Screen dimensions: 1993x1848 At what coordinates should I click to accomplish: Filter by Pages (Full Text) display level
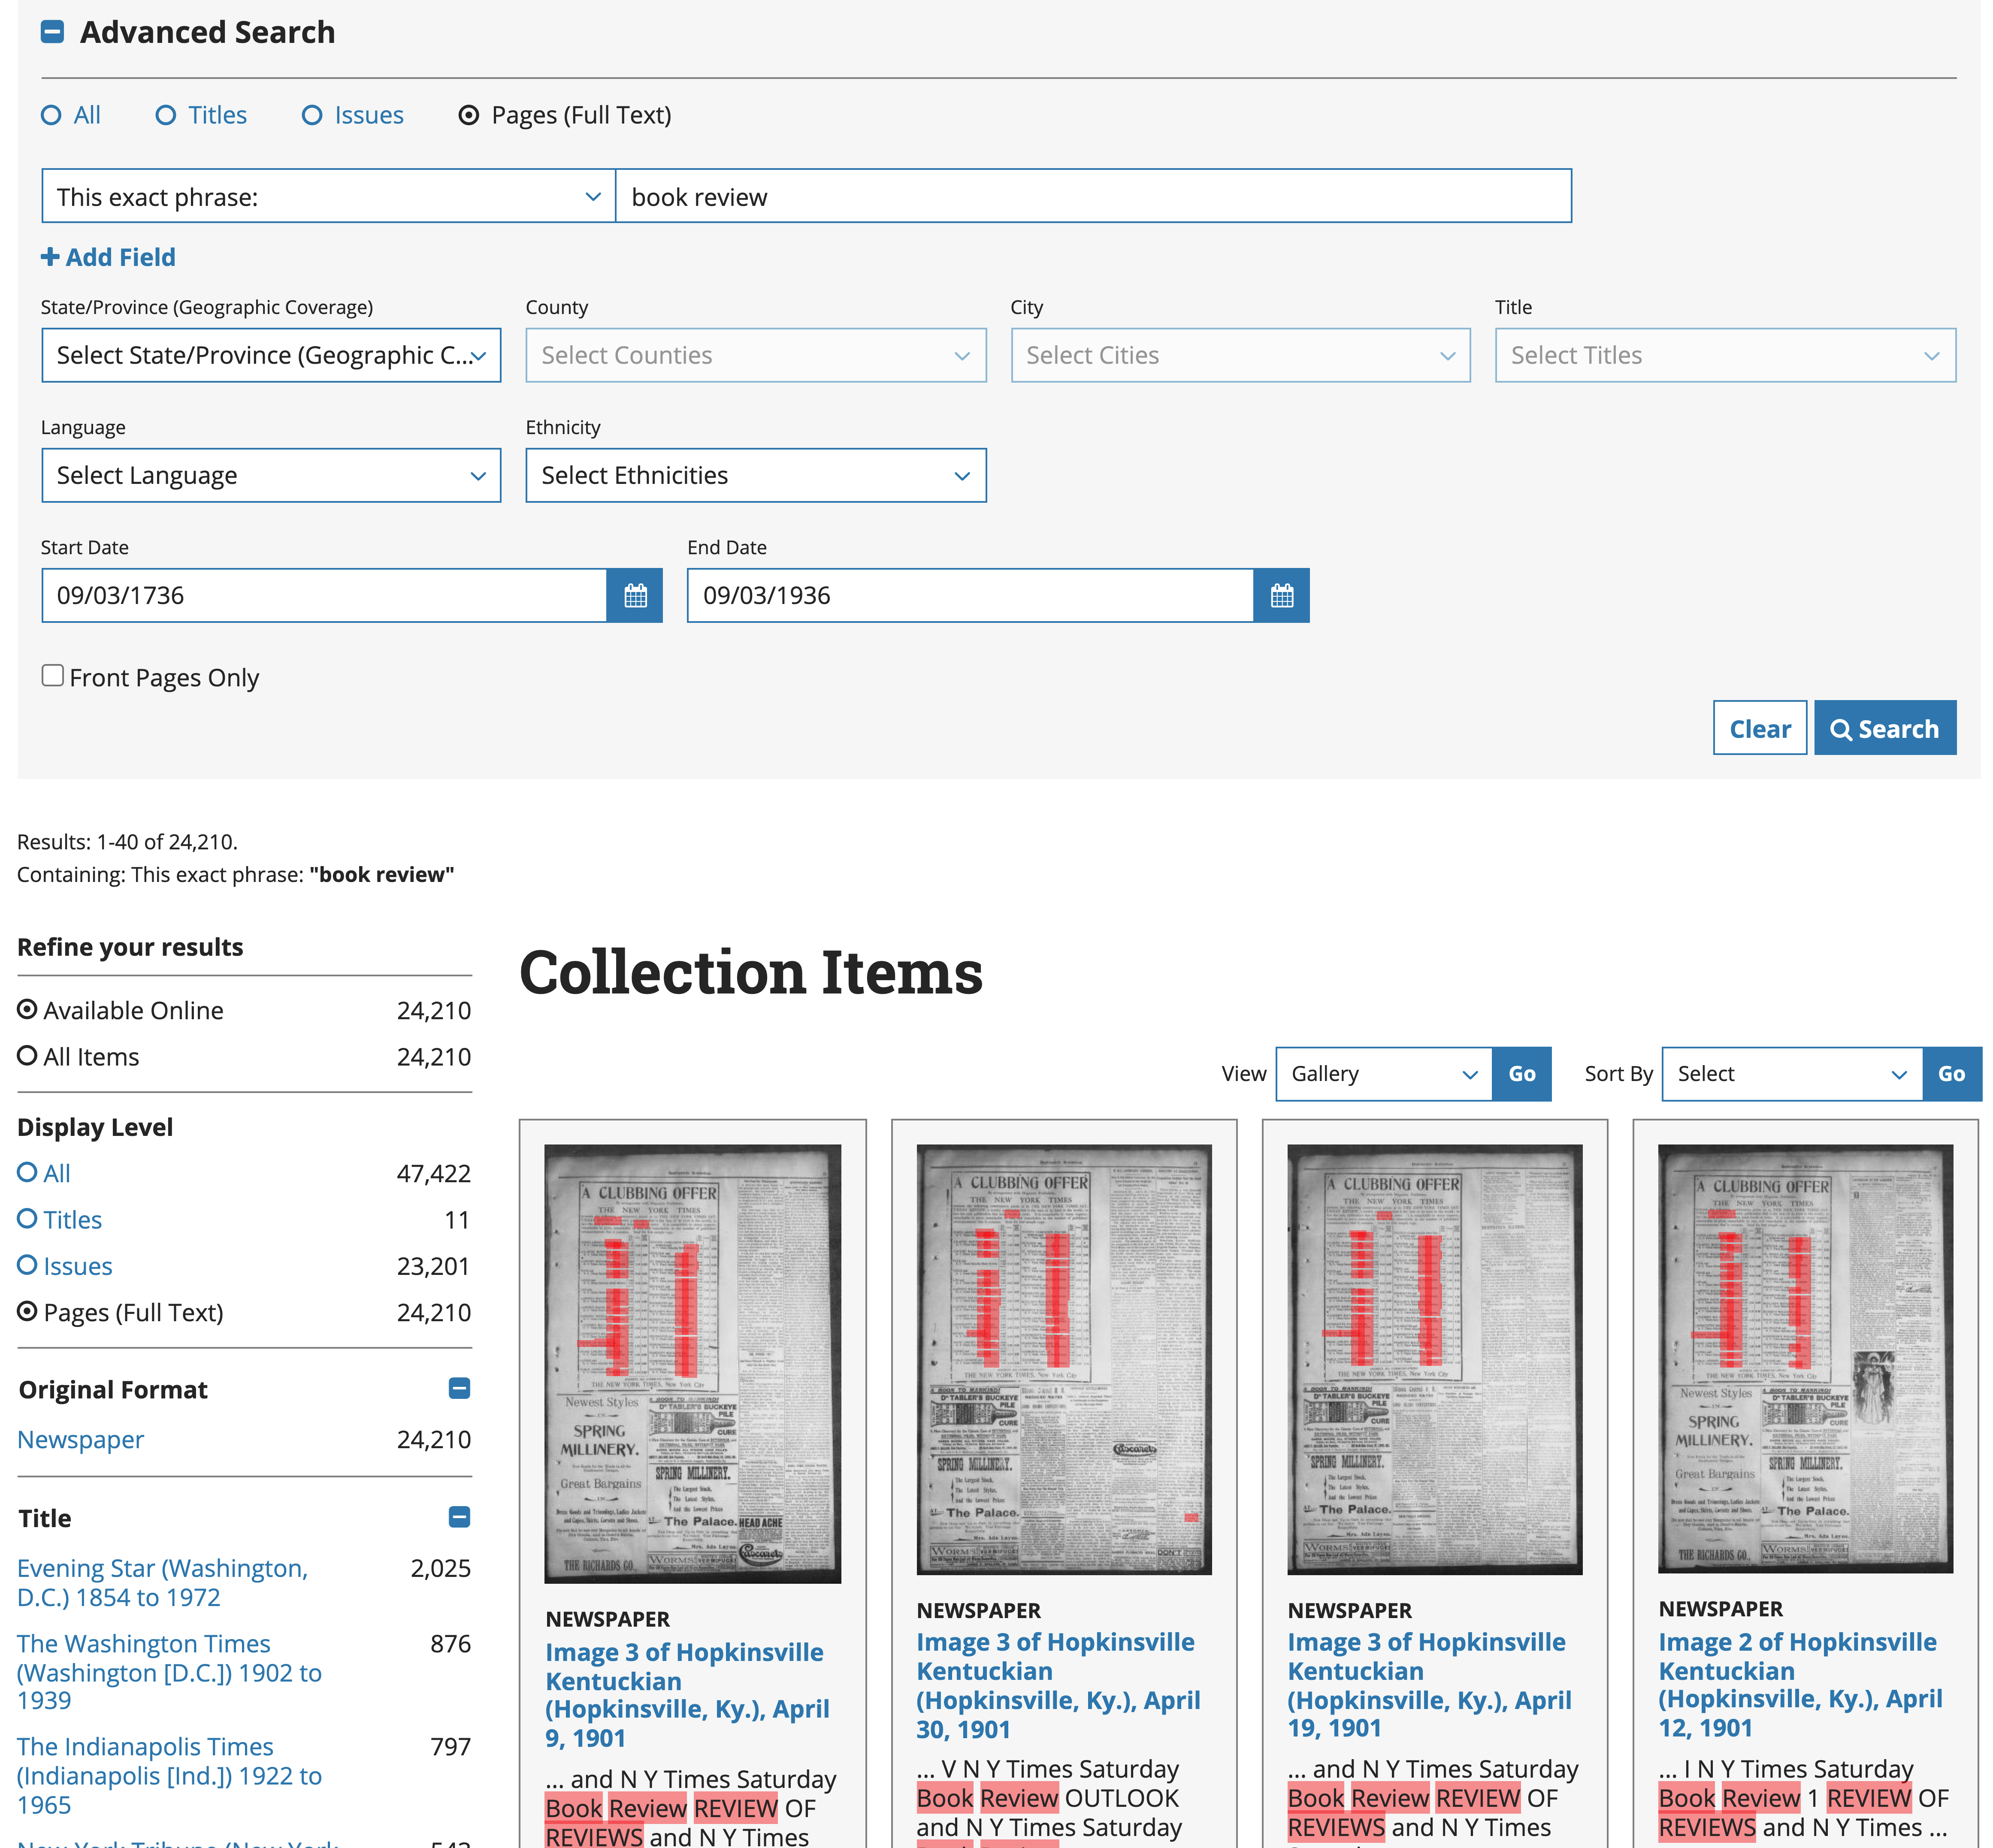[27, 1311]
